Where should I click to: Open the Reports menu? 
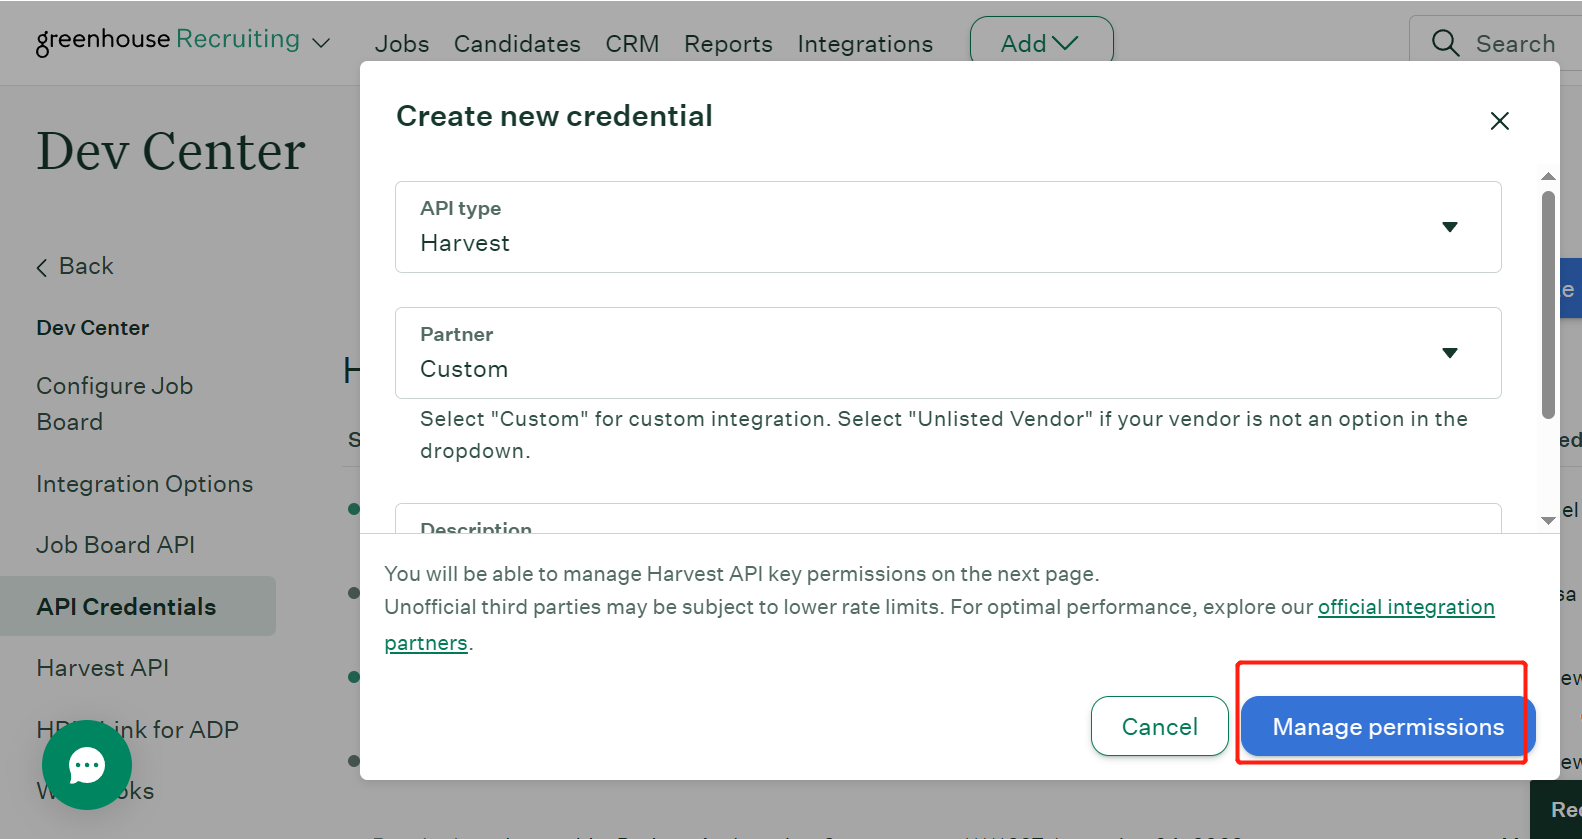pos(728,44)
